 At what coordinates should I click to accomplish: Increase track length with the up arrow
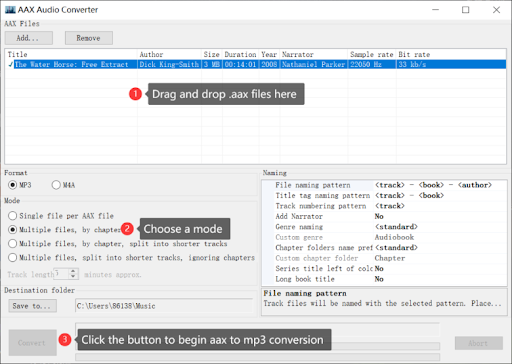point(73,271)
